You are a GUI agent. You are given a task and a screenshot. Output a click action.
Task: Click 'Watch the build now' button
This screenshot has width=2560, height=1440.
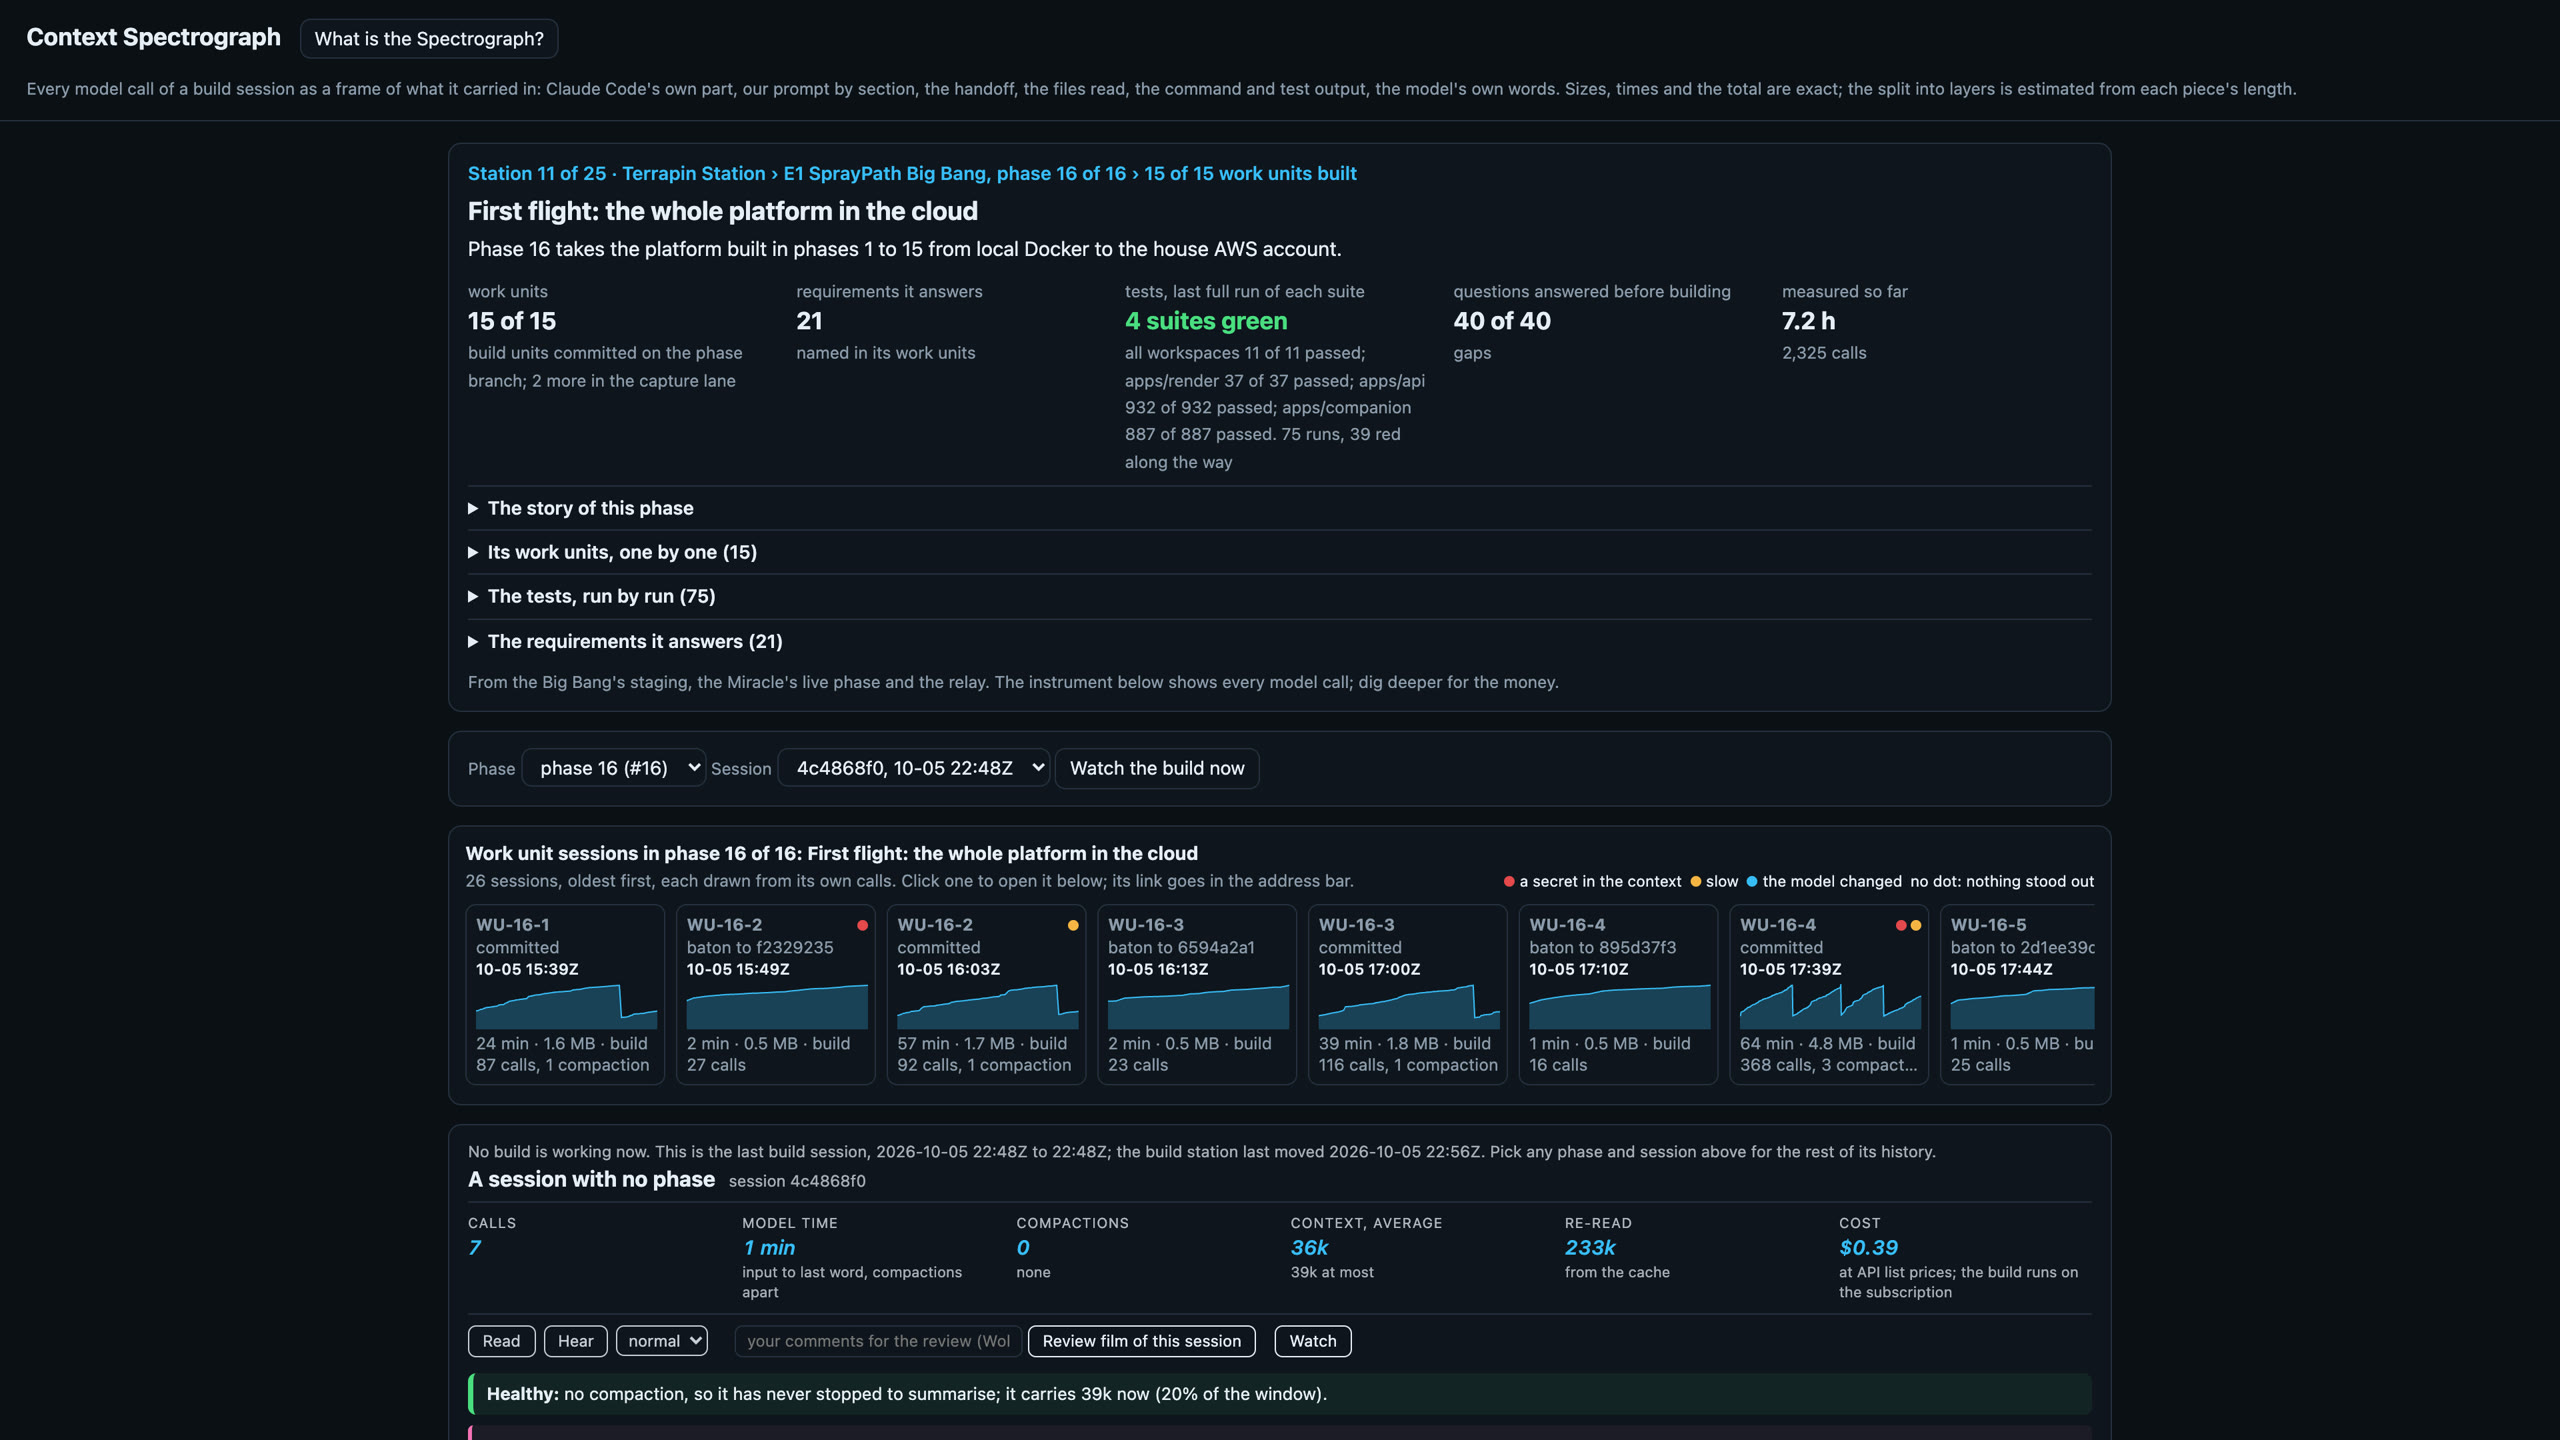point(1157,768)
